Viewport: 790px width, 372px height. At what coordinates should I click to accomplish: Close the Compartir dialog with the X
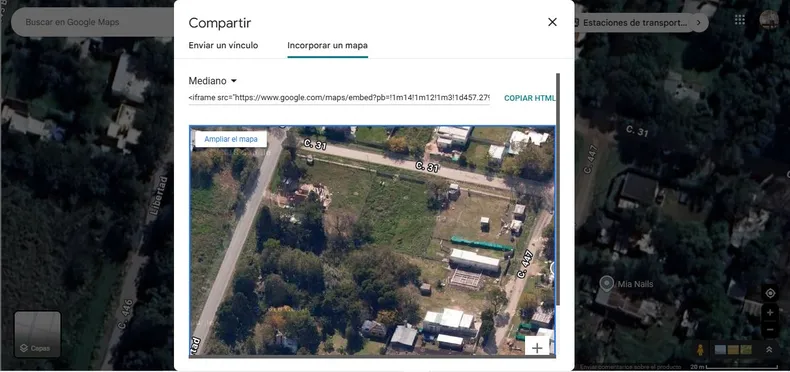point(552,22)
